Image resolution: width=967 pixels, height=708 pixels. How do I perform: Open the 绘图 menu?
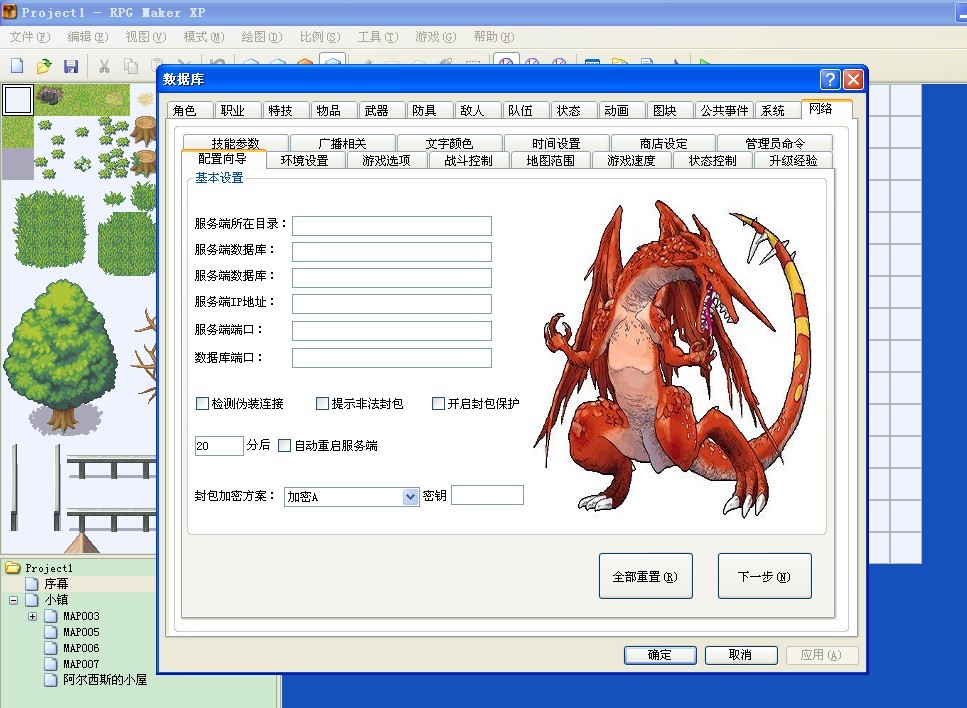point(261,37)
